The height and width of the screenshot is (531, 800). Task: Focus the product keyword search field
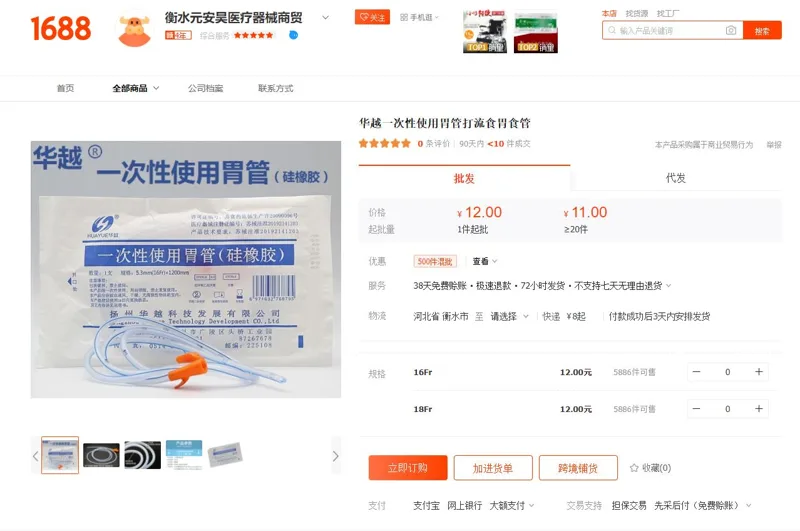[666, 31]
